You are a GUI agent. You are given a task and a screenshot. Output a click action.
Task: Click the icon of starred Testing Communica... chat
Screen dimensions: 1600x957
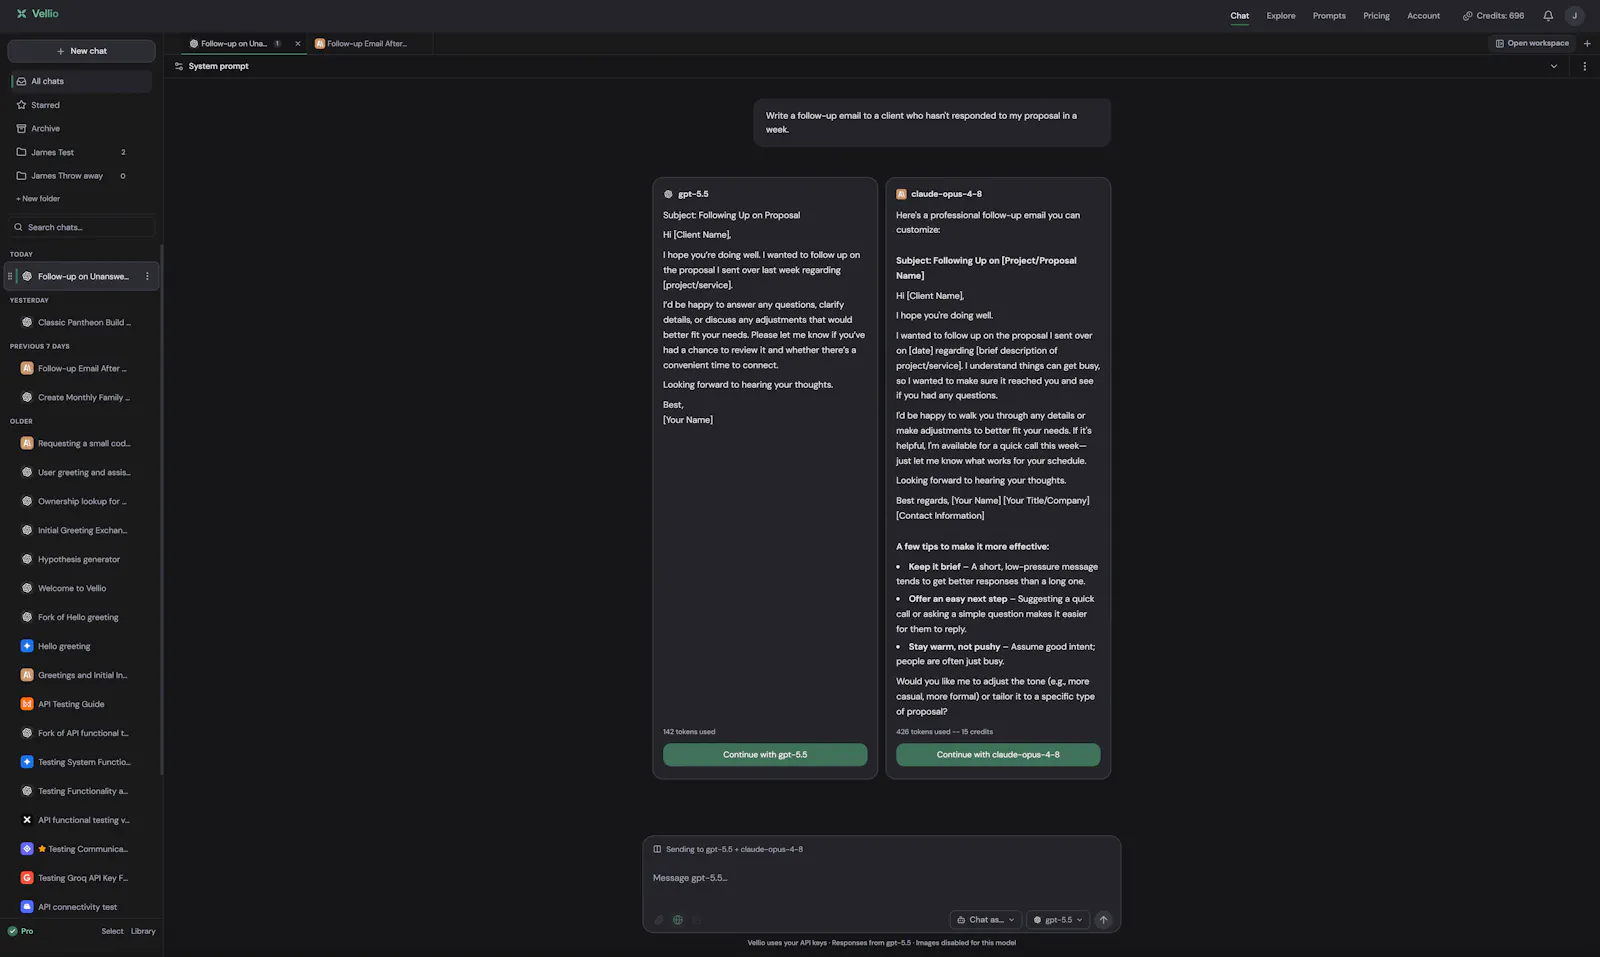pyautogui.click(x=27, y=849)
